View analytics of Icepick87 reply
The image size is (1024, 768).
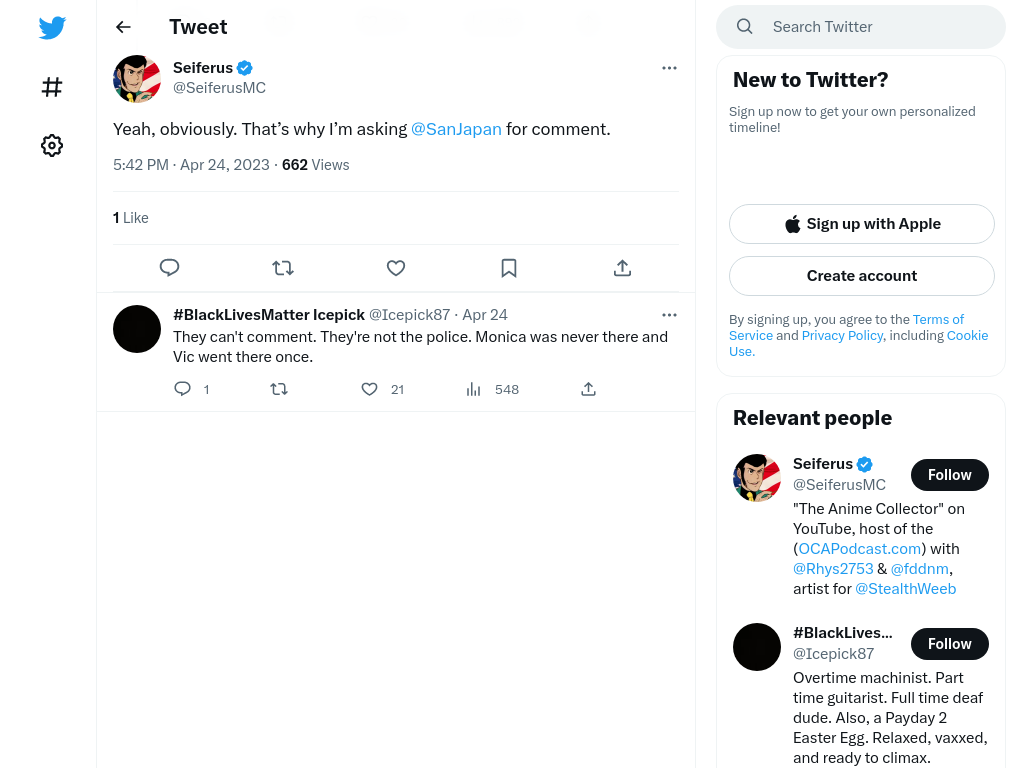(473, 389)
